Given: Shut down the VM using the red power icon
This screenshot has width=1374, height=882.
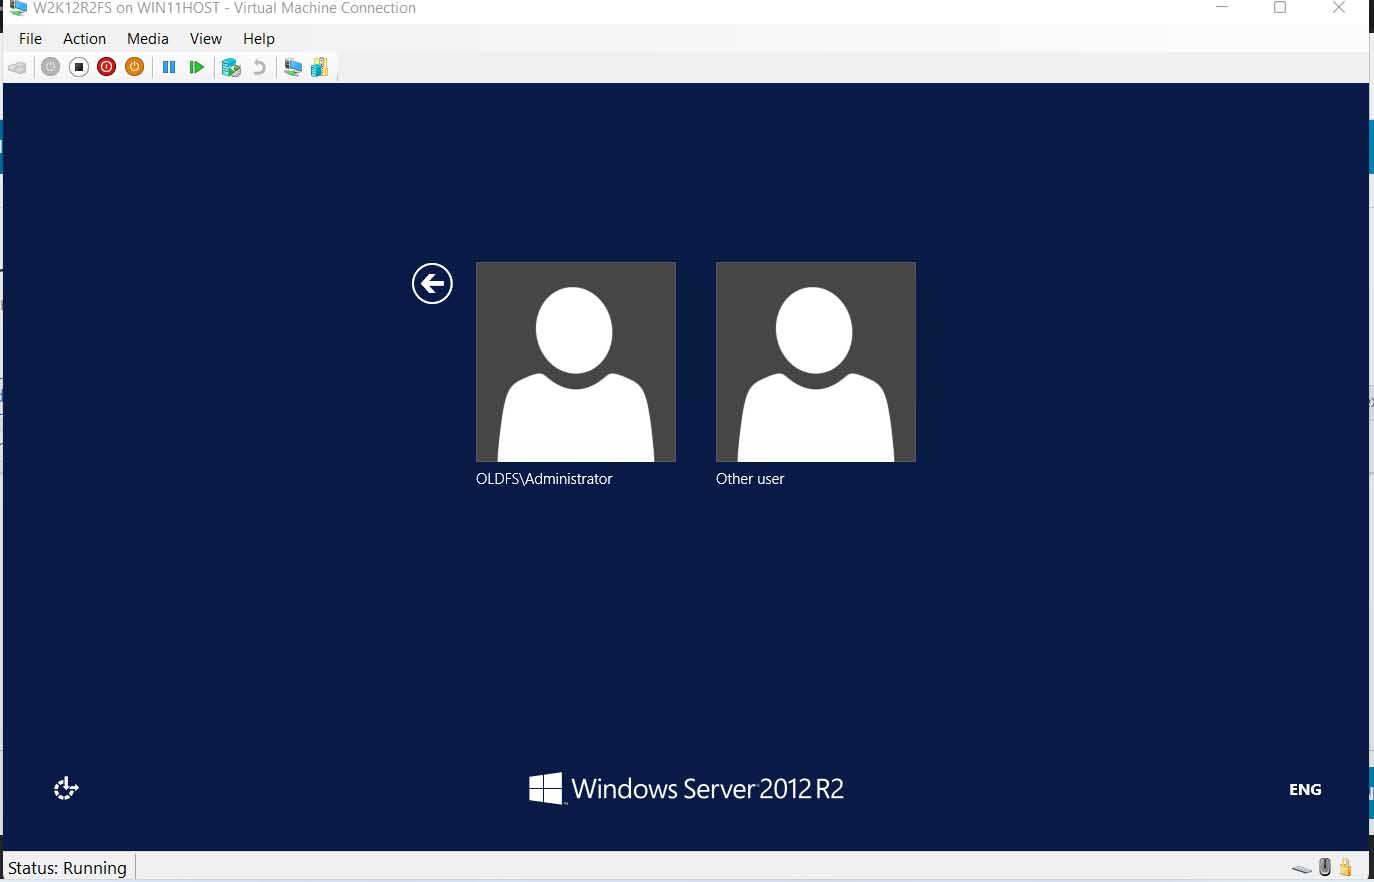Looking at the screenshot, I should [x=107, y=67].
